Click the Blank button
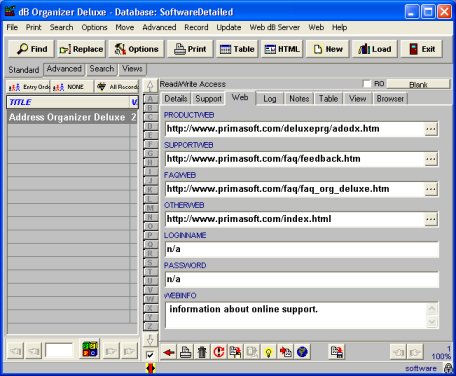 (x=418, y=84)
